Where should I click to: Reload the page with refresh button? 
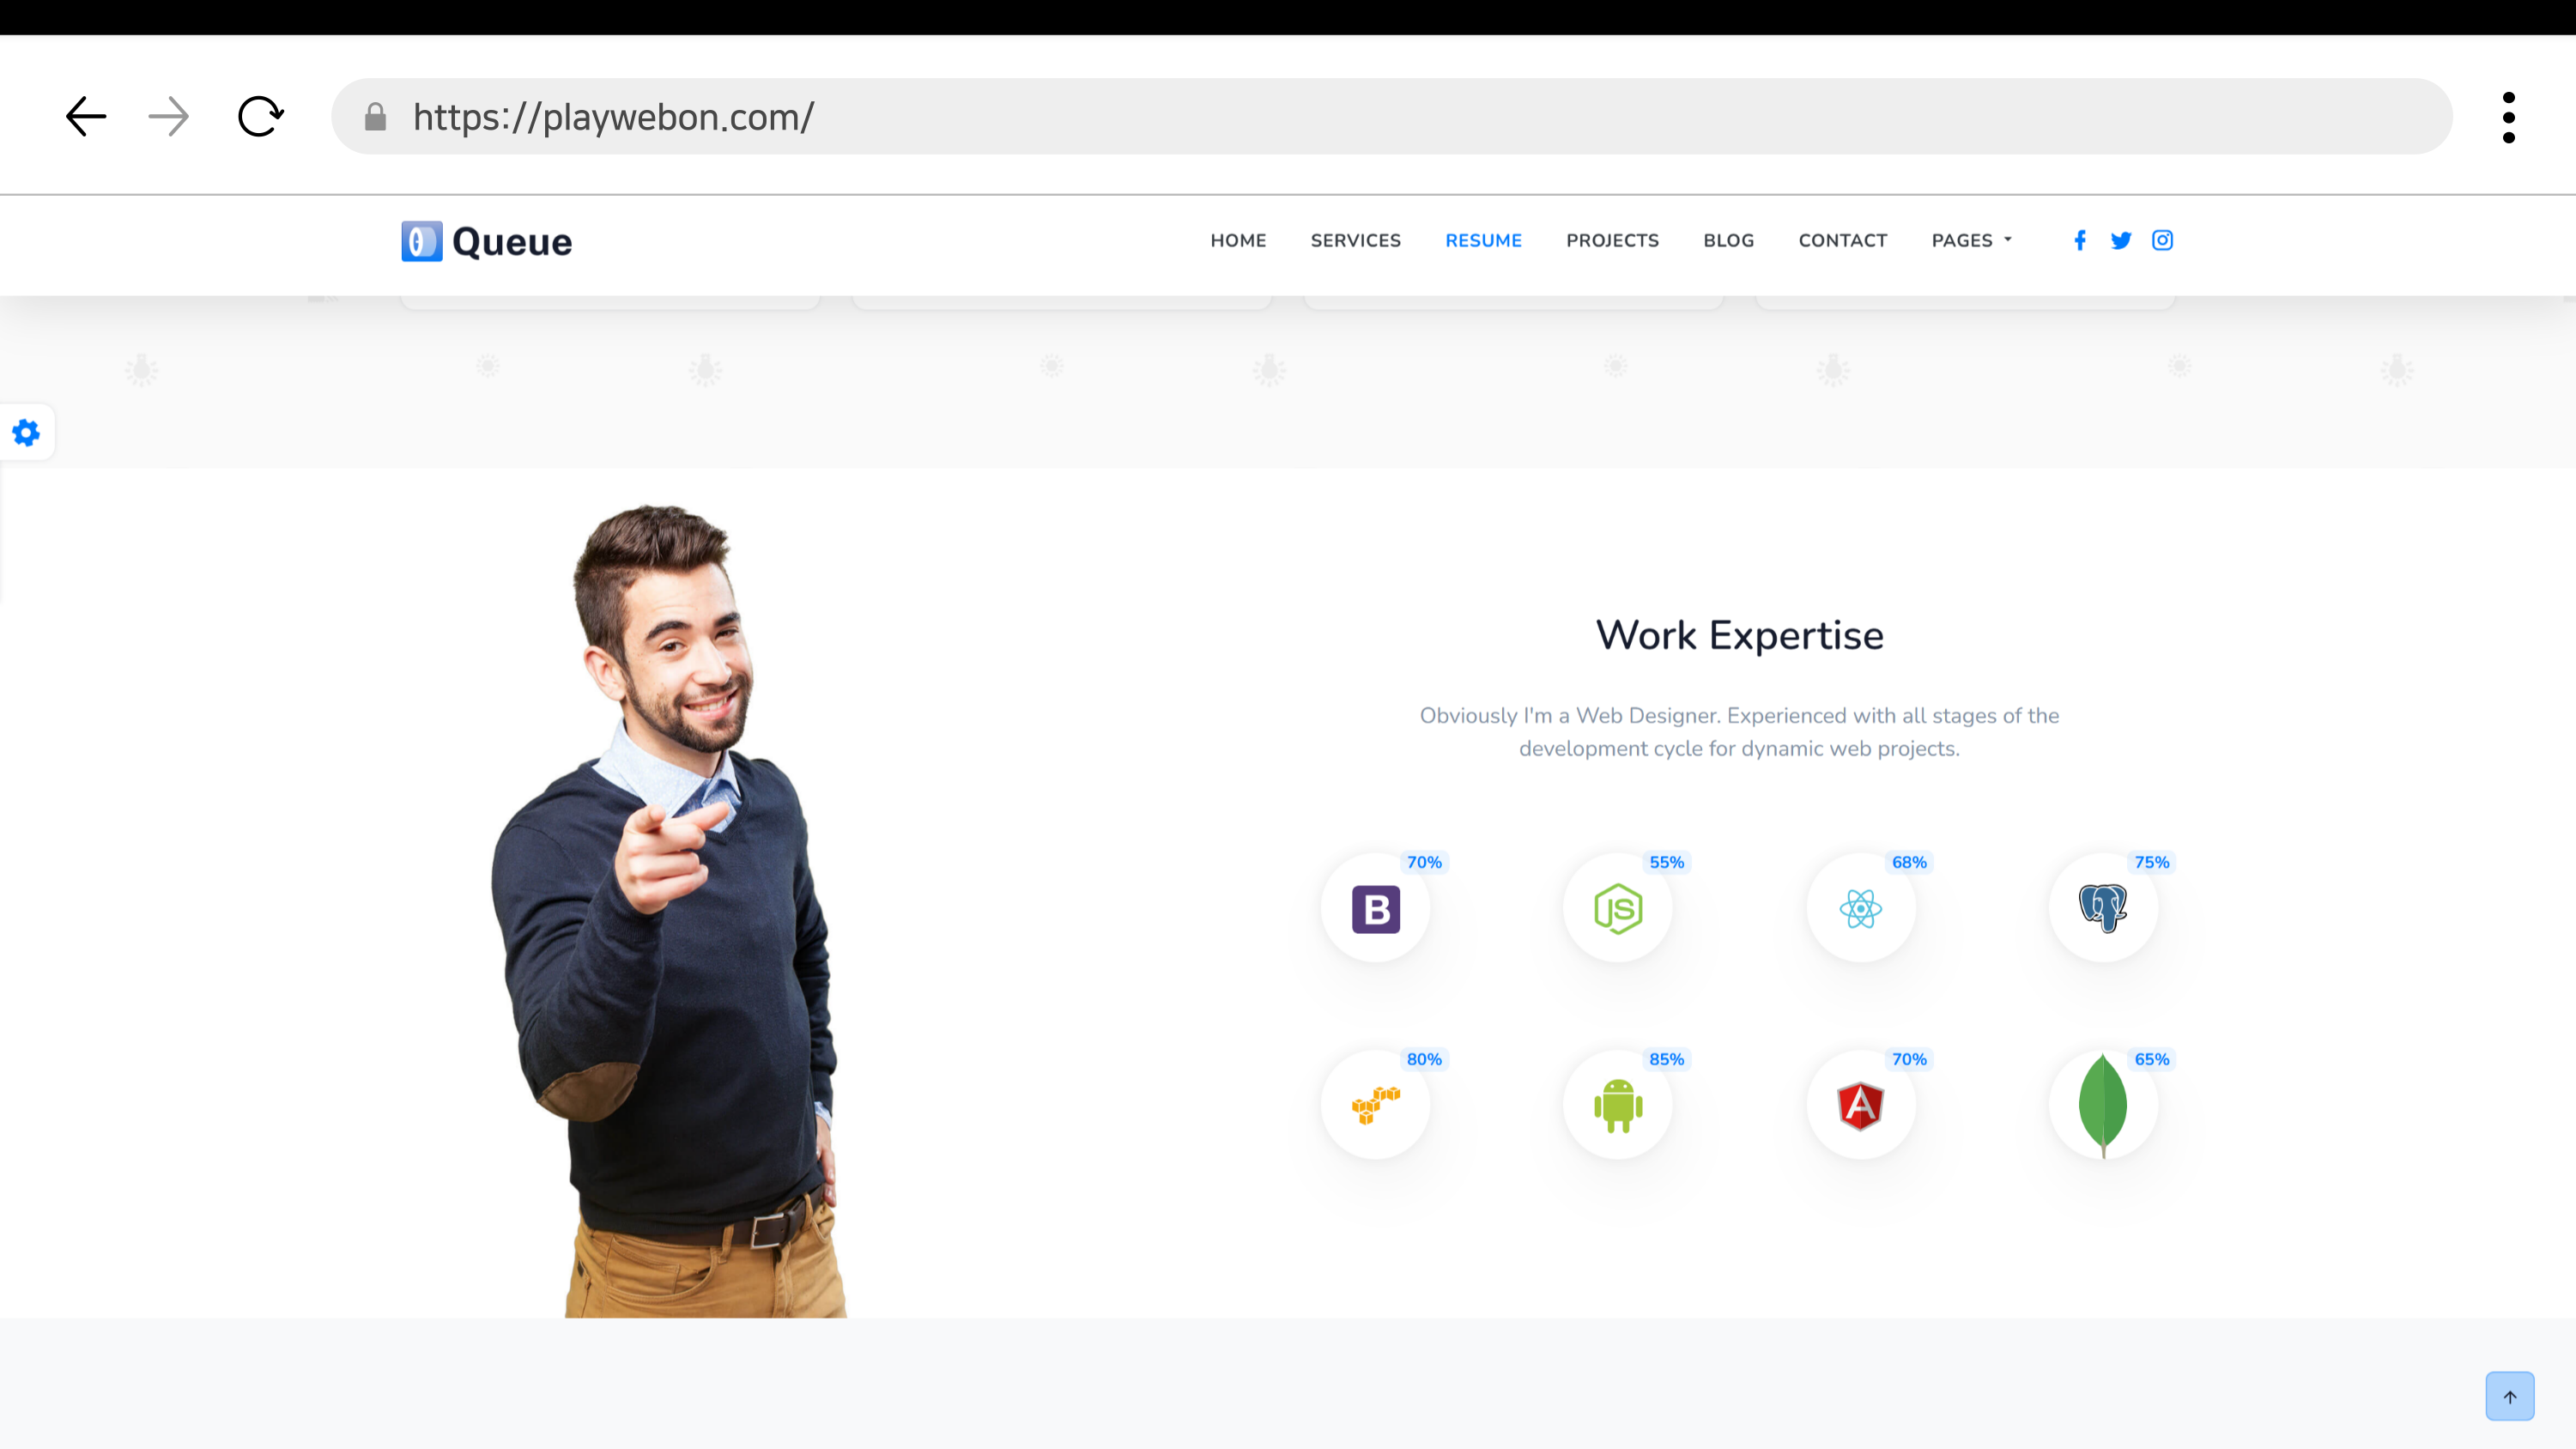(260, 117)
